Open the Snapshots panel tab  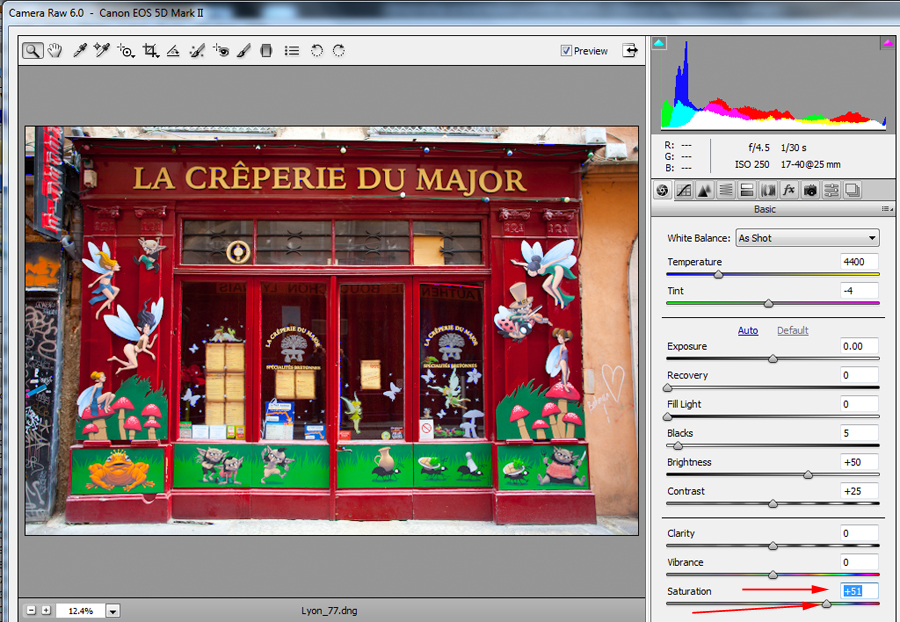[853, 190]
